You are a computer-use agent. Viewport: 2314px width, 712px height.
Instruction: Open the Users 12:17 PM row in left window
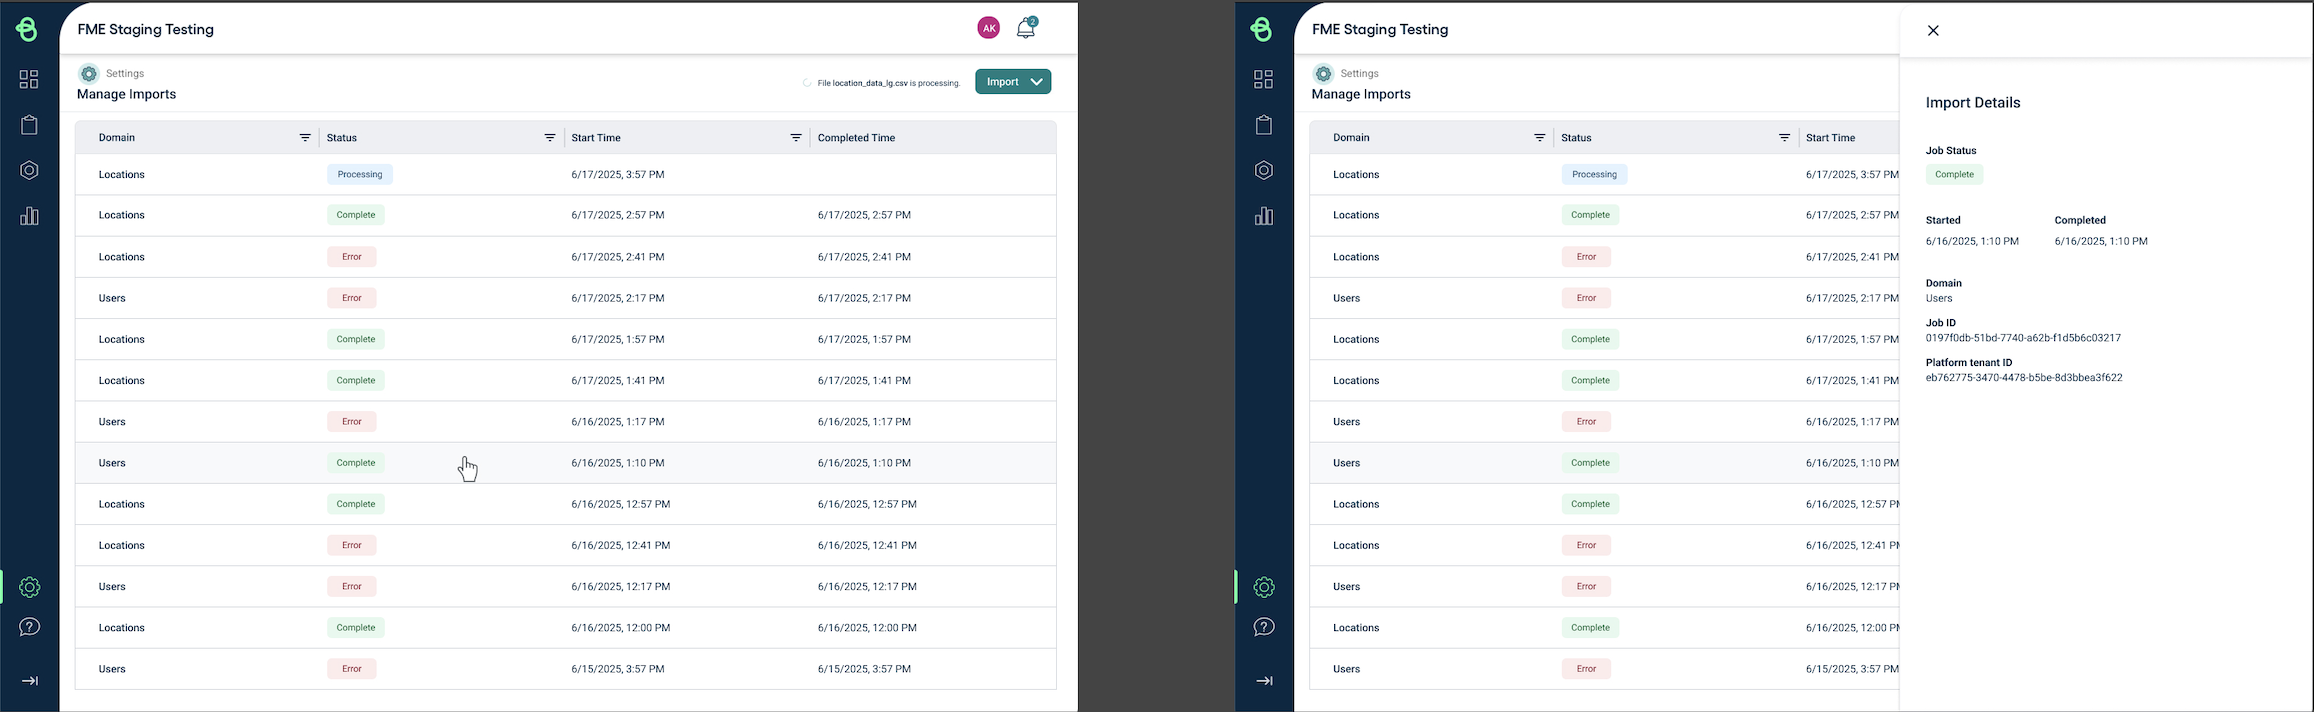pyautogui.click(x=565, y=587)
